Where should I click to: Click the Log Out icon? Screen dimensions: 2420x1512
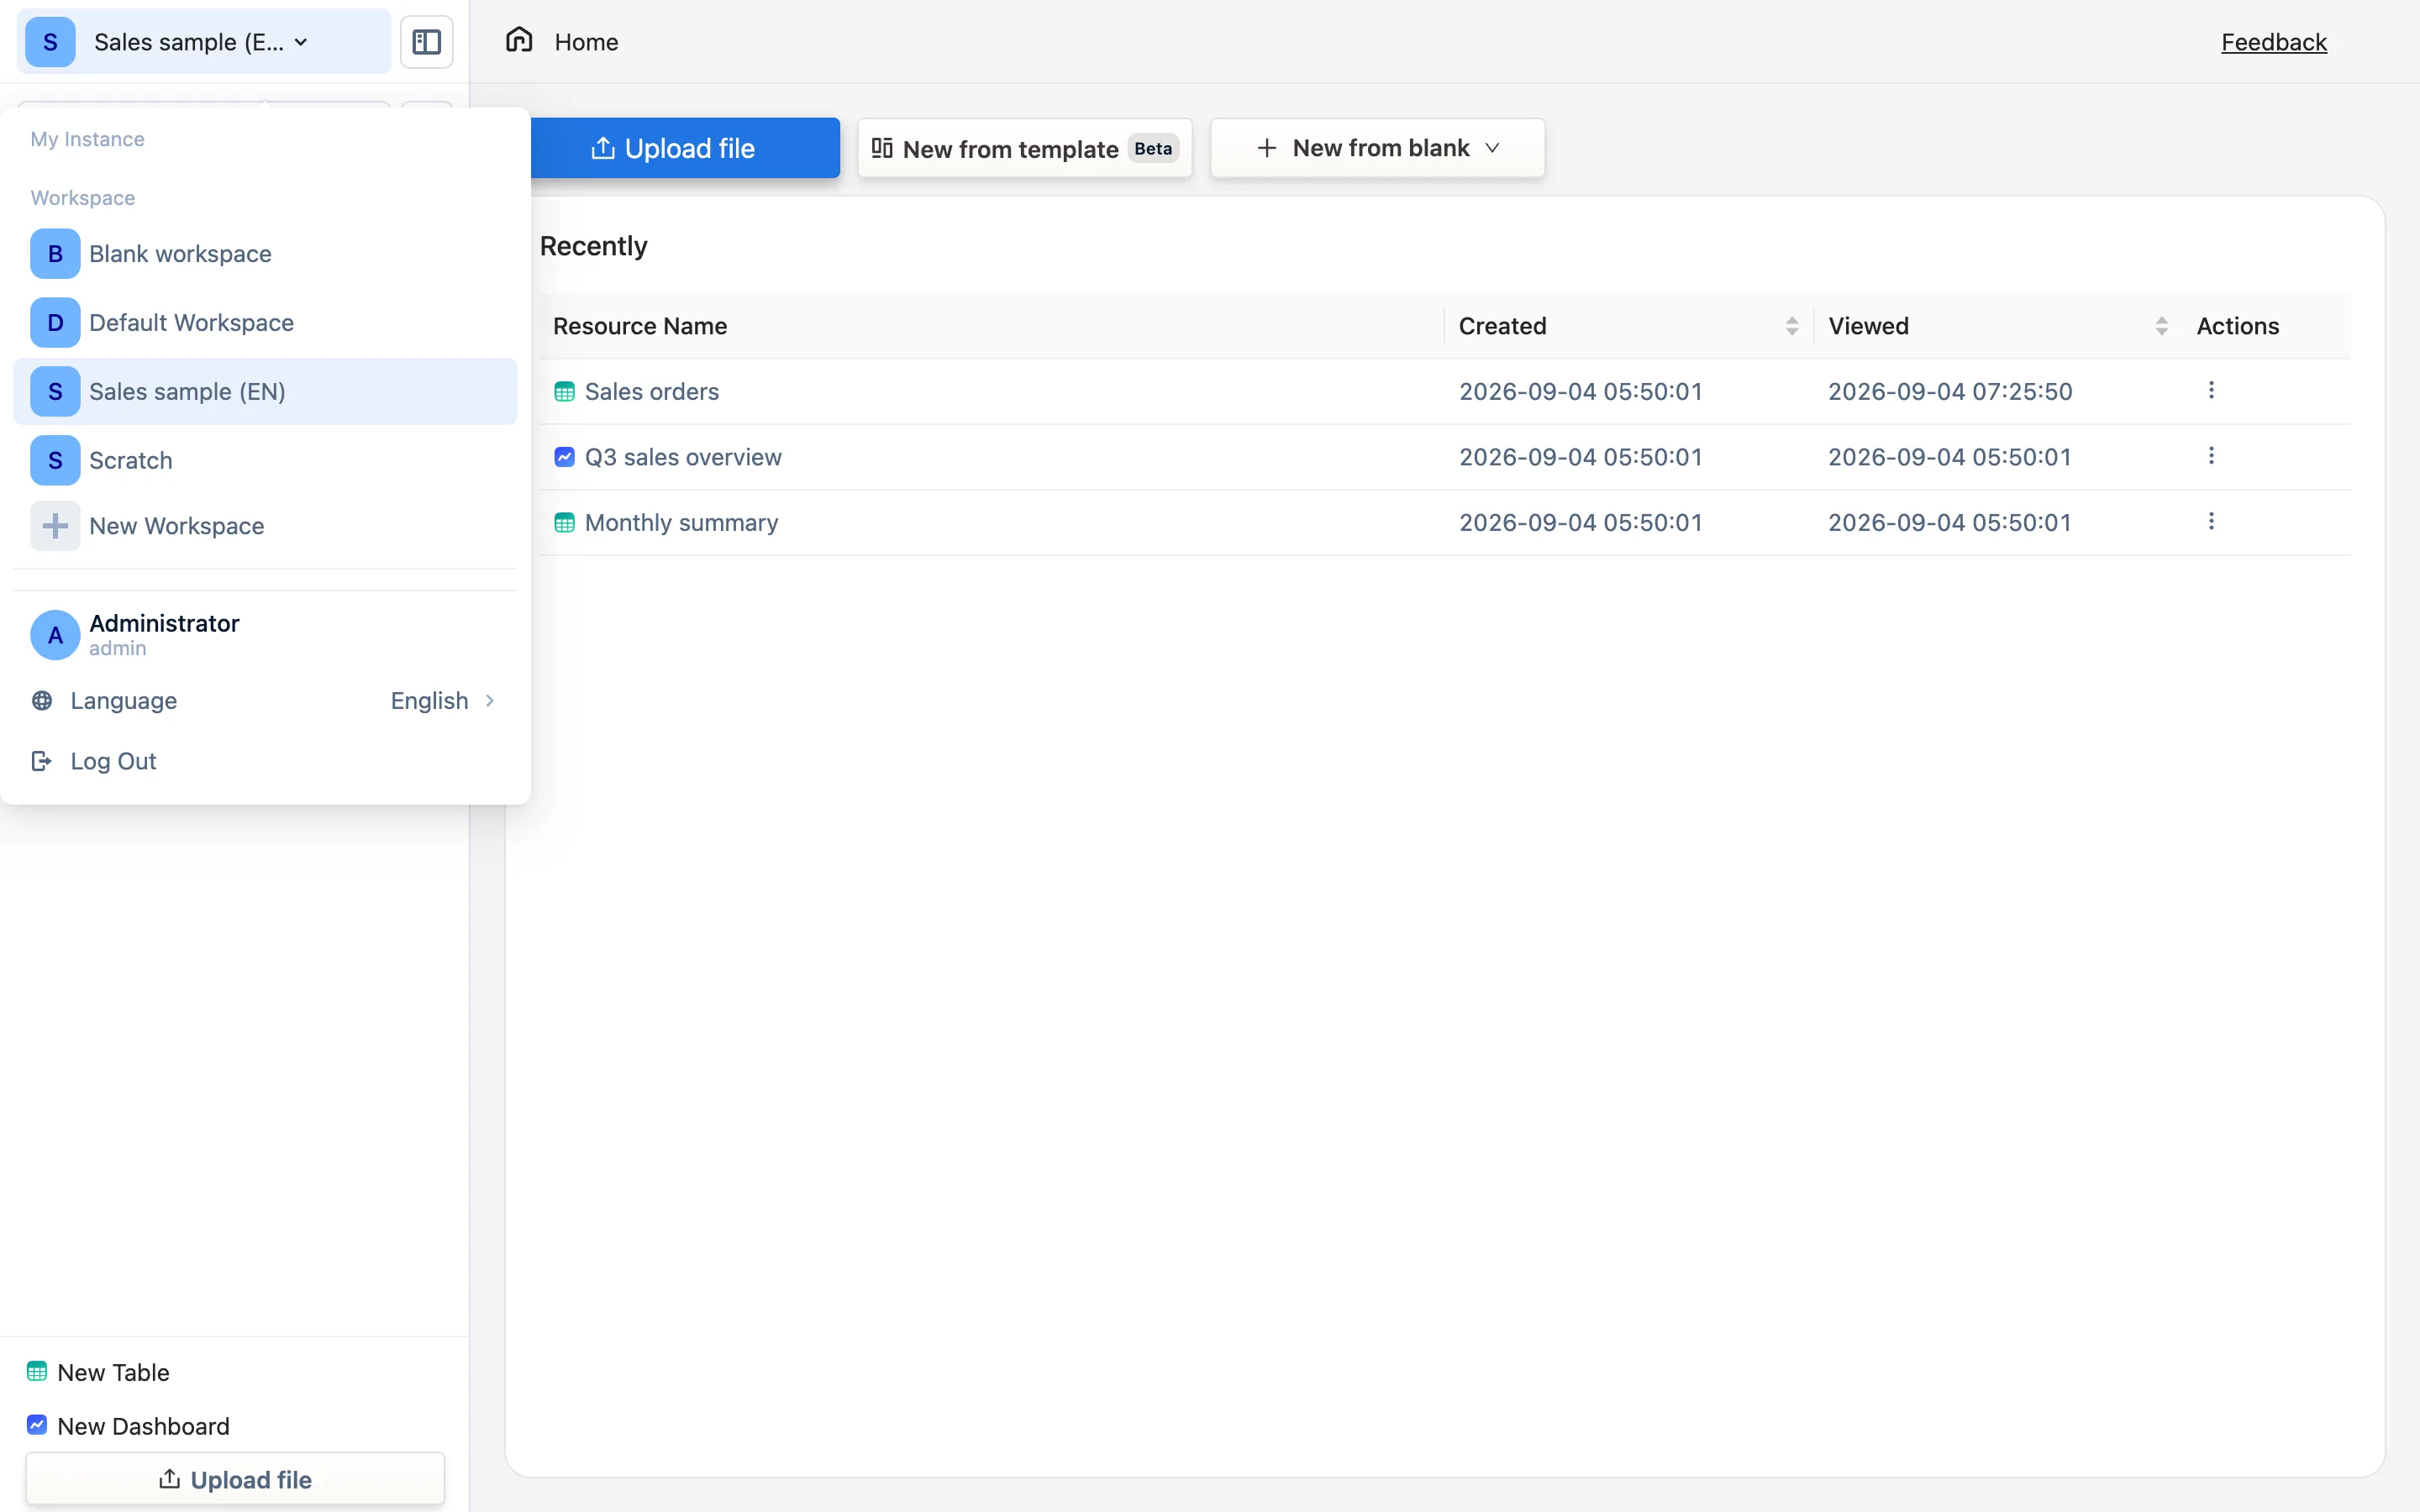pos(42,761)
